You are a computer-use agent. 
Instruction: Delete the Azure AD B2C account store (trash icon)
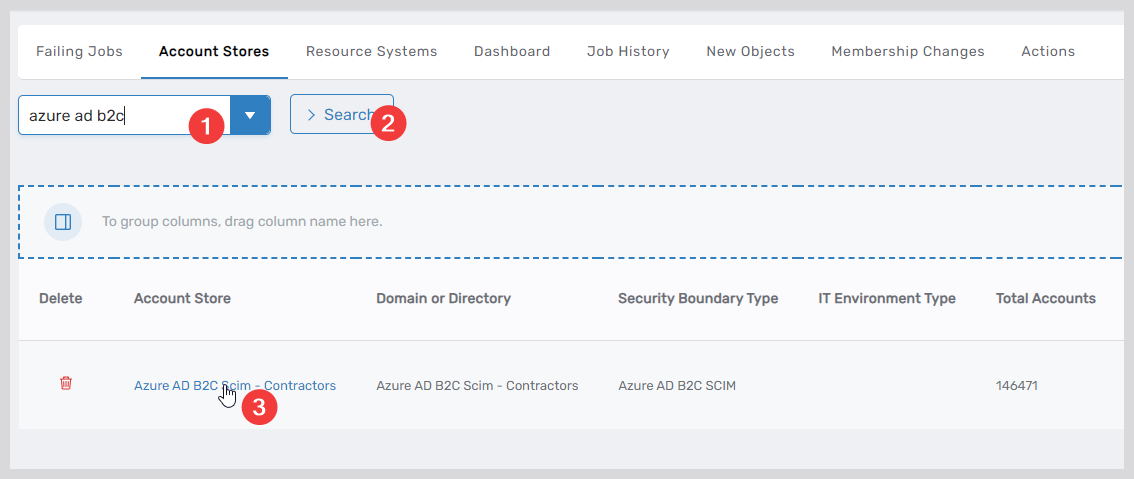pyautogui.click(x=66, y=384)
